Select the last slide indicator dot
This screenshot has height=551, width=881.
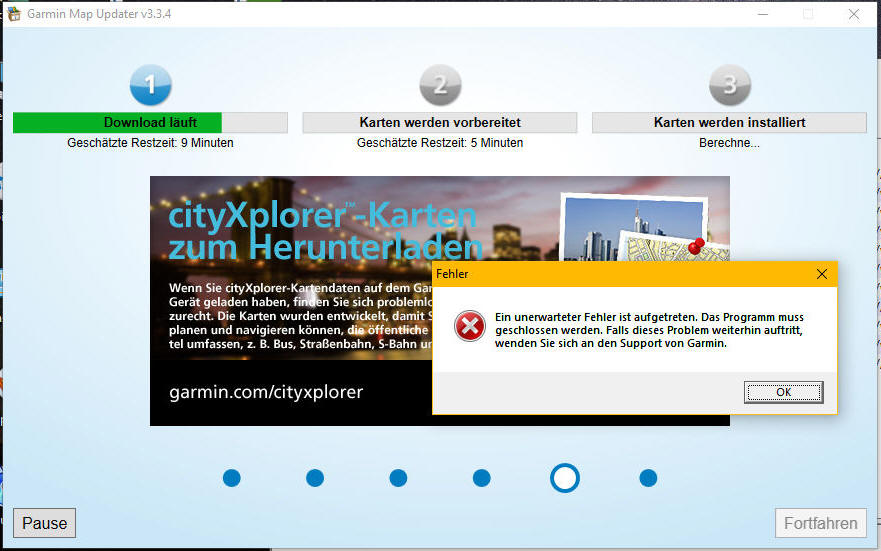[648, 478]
